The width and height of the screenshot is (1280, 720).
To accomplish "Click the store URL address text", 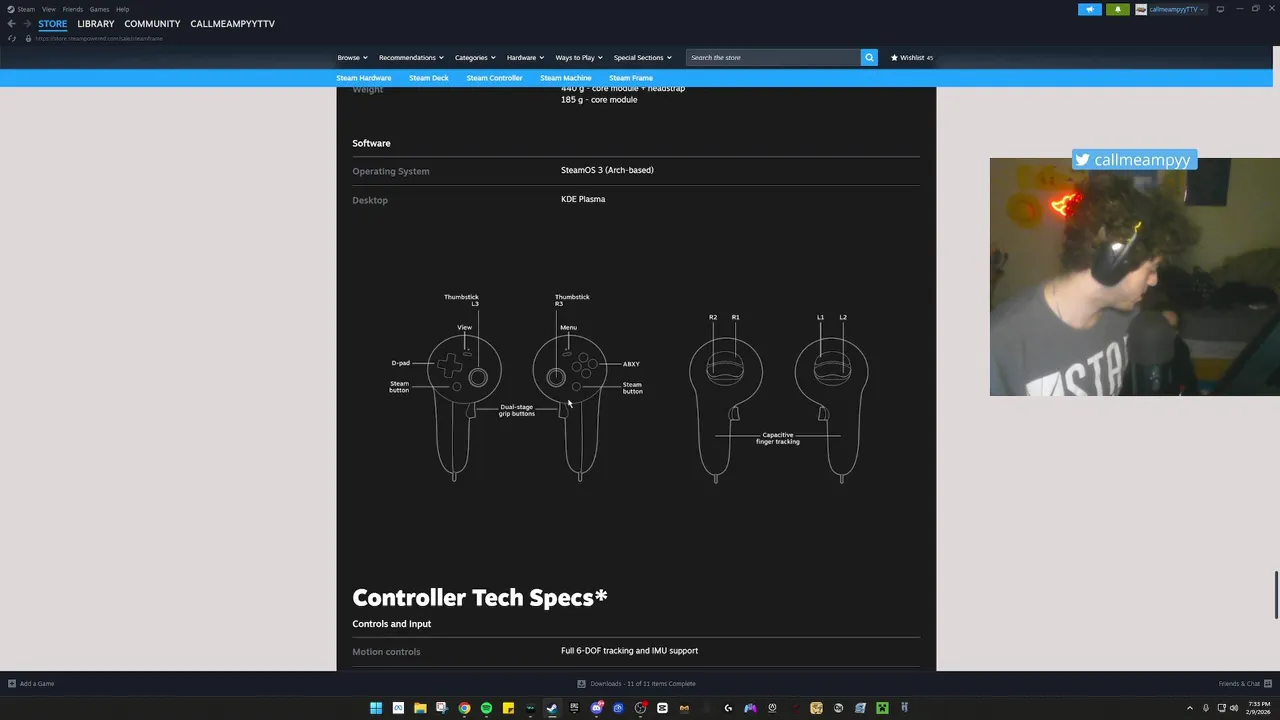I will (x=99, y=38).
